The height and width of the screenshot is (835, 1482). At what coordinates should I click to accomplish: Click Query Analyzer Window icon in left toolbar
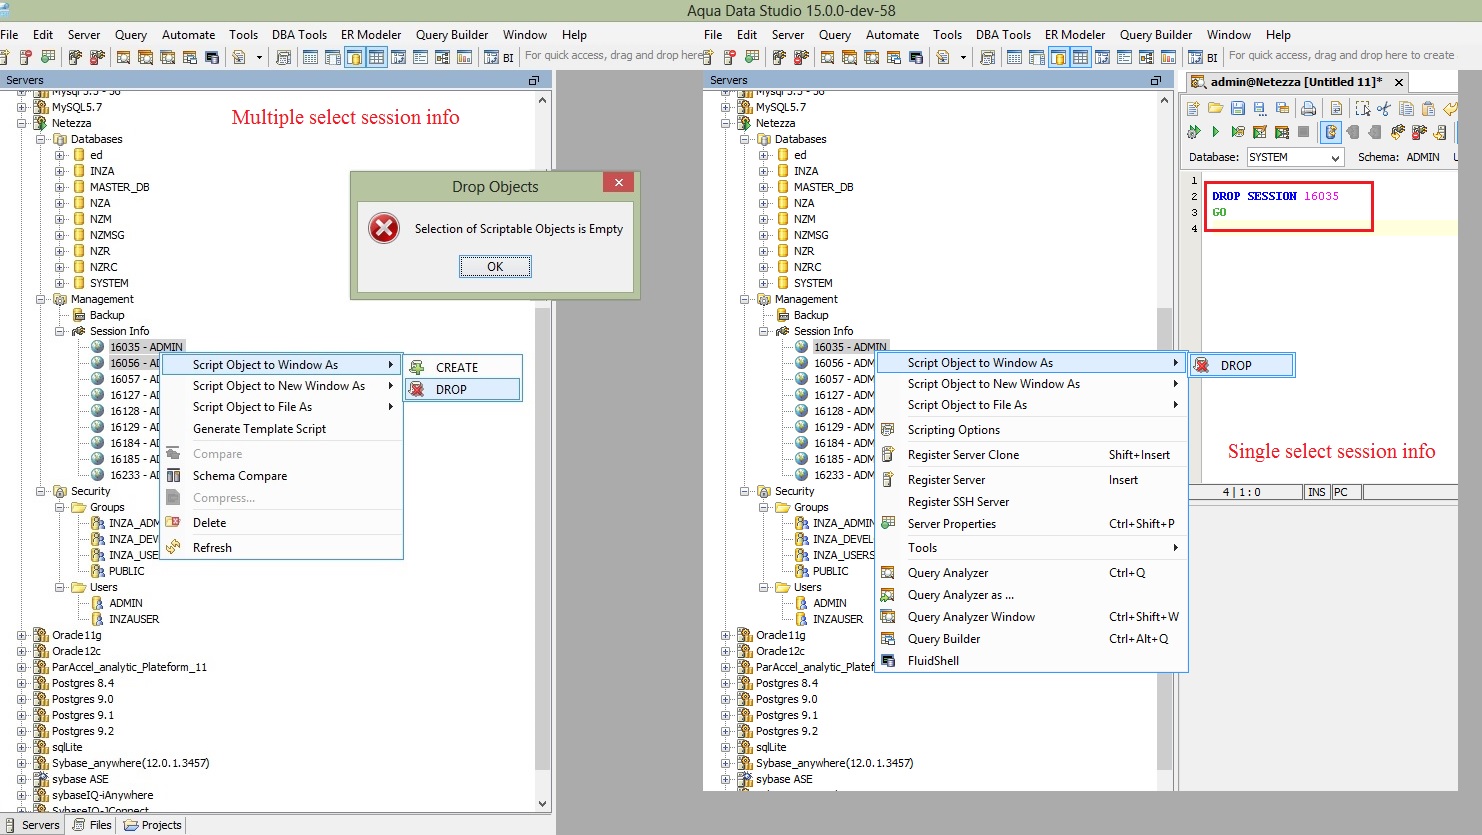[168, 57]
